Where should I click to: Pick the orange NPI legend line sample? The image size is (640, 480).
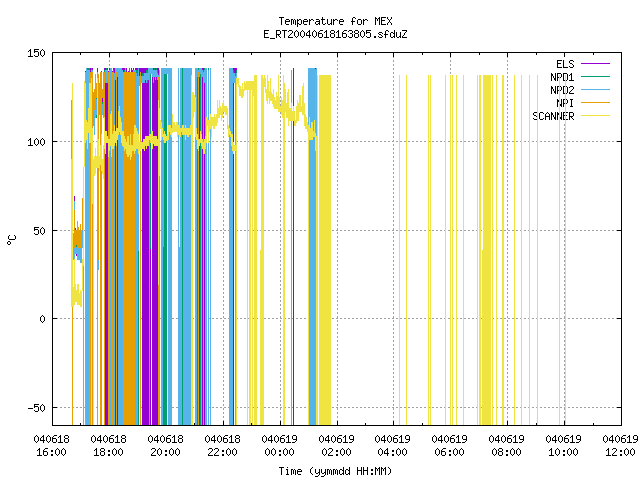pyautogui.click(x=596, y=102)
